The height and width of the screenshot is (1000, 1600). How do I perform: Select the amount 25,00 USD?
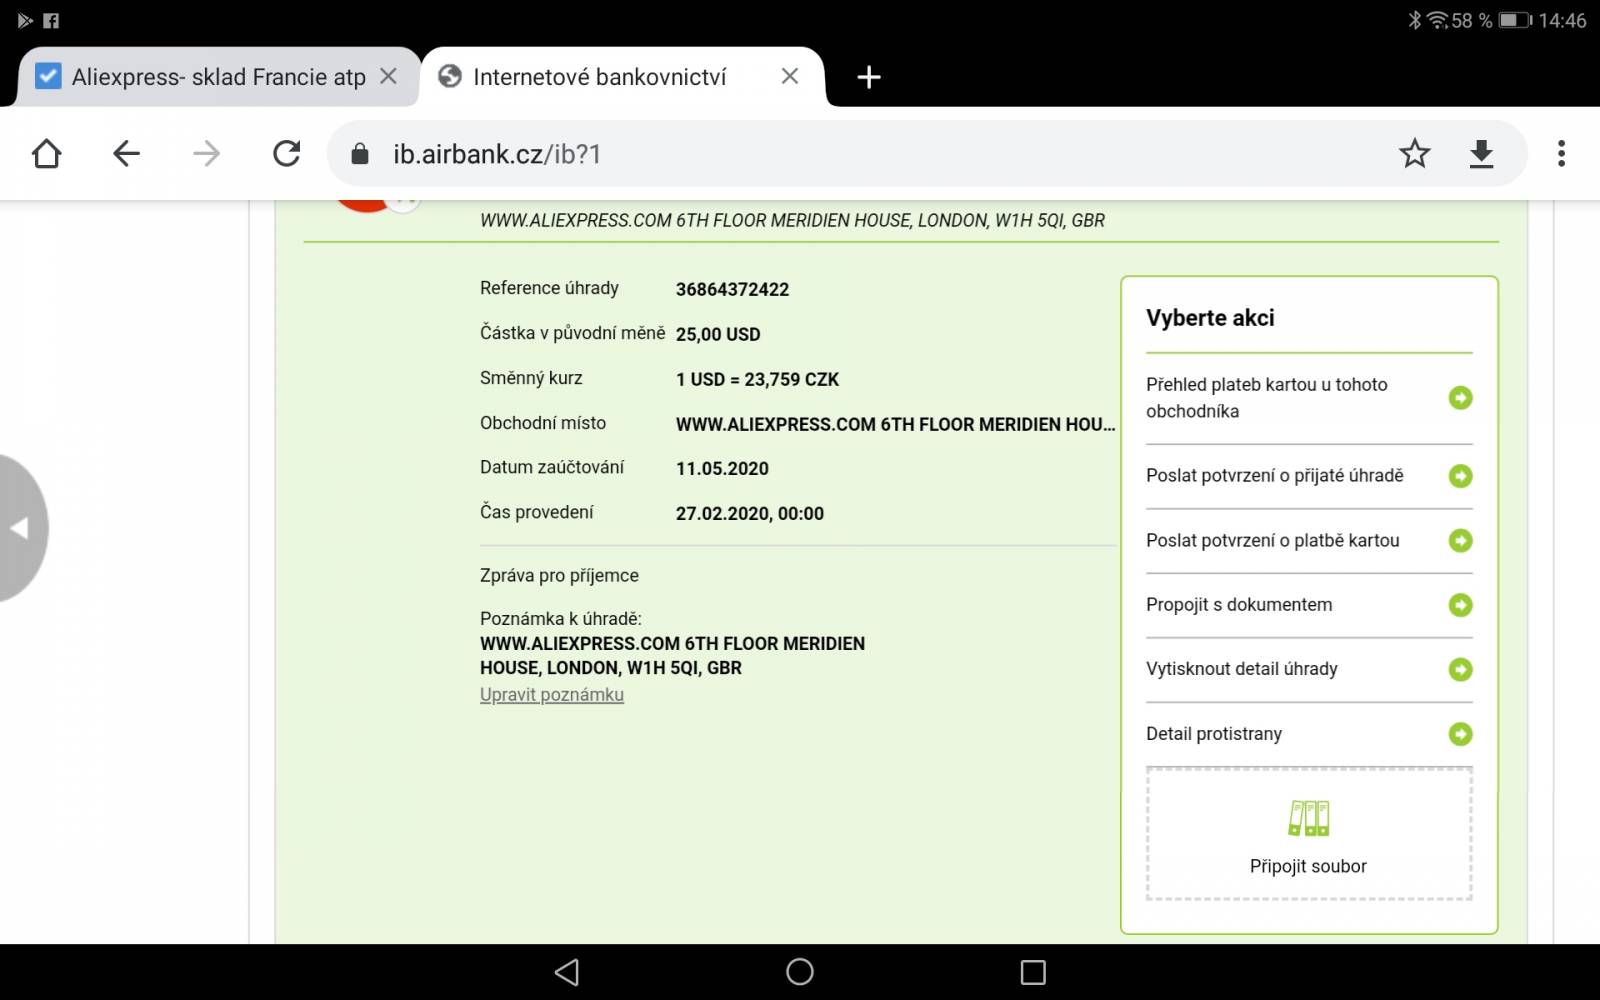tap(718, 335)
